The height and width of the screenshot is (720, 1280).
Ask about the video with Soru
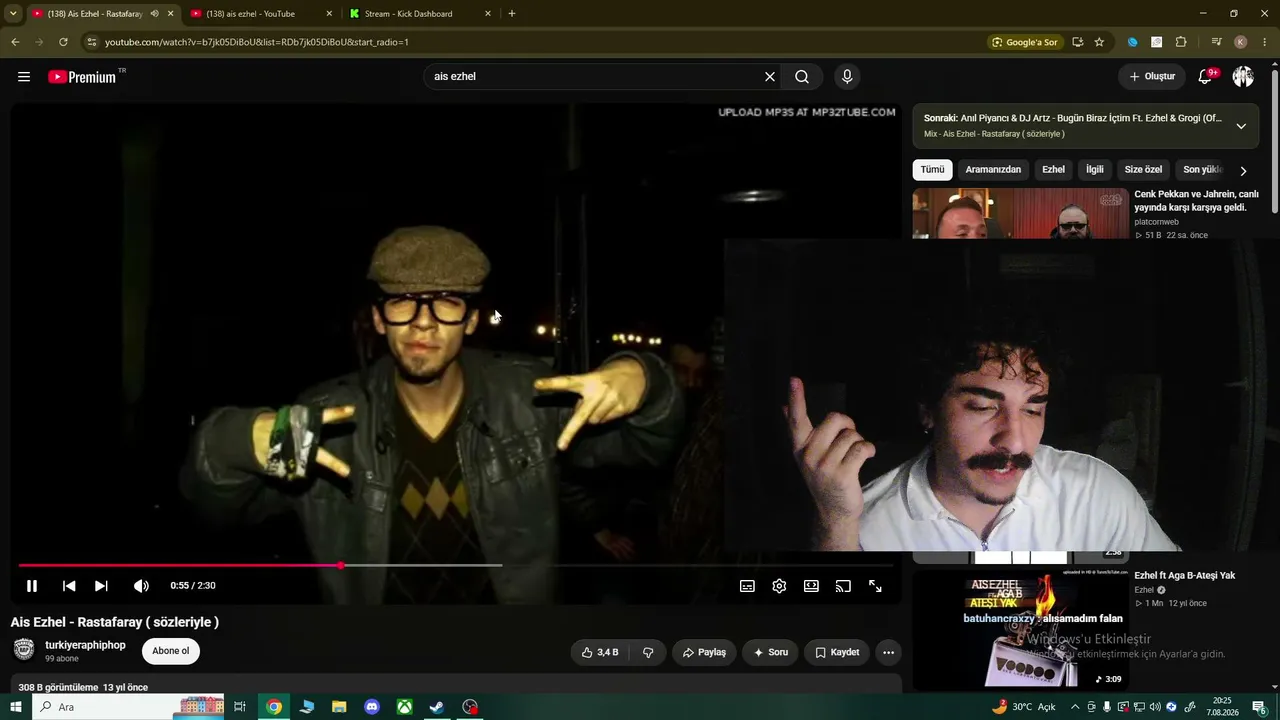coord(770,652)
